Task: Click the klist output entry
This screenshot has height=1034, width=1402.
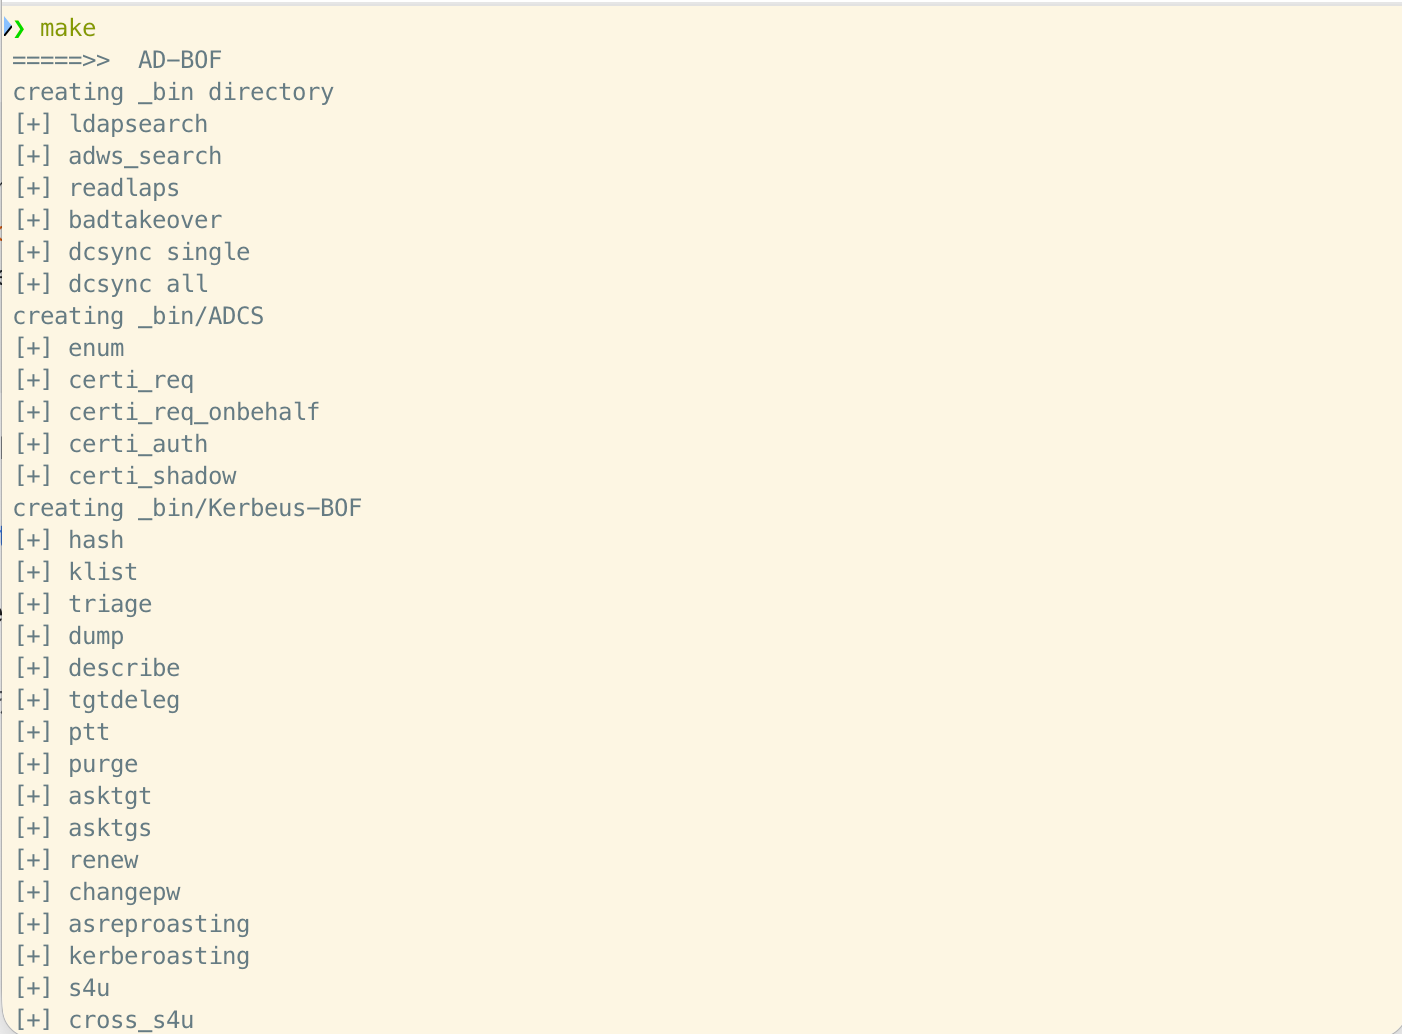Action: click(x=103, y=572)
